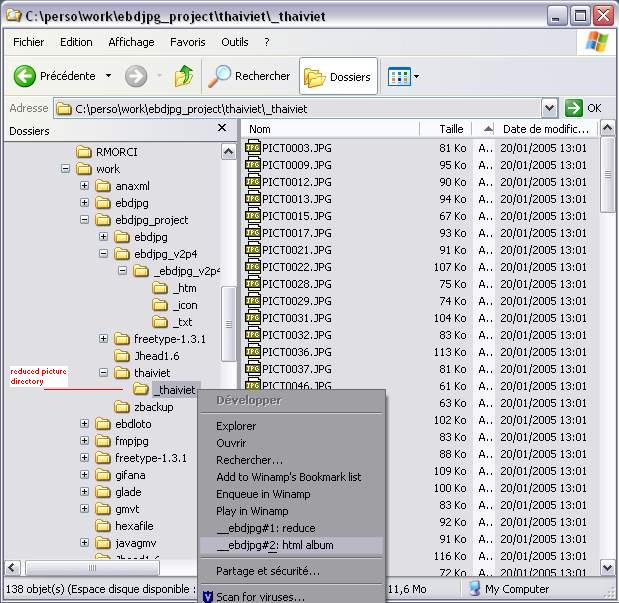Go up one folder level icon
619x603 pixels.
coord(184,76)
